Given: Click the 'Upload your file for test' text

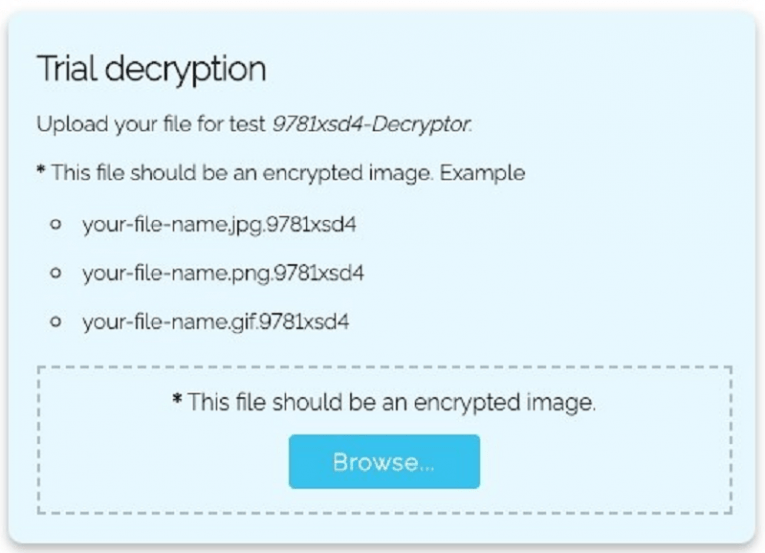Looking at the screenshot, I should (152, 125).
